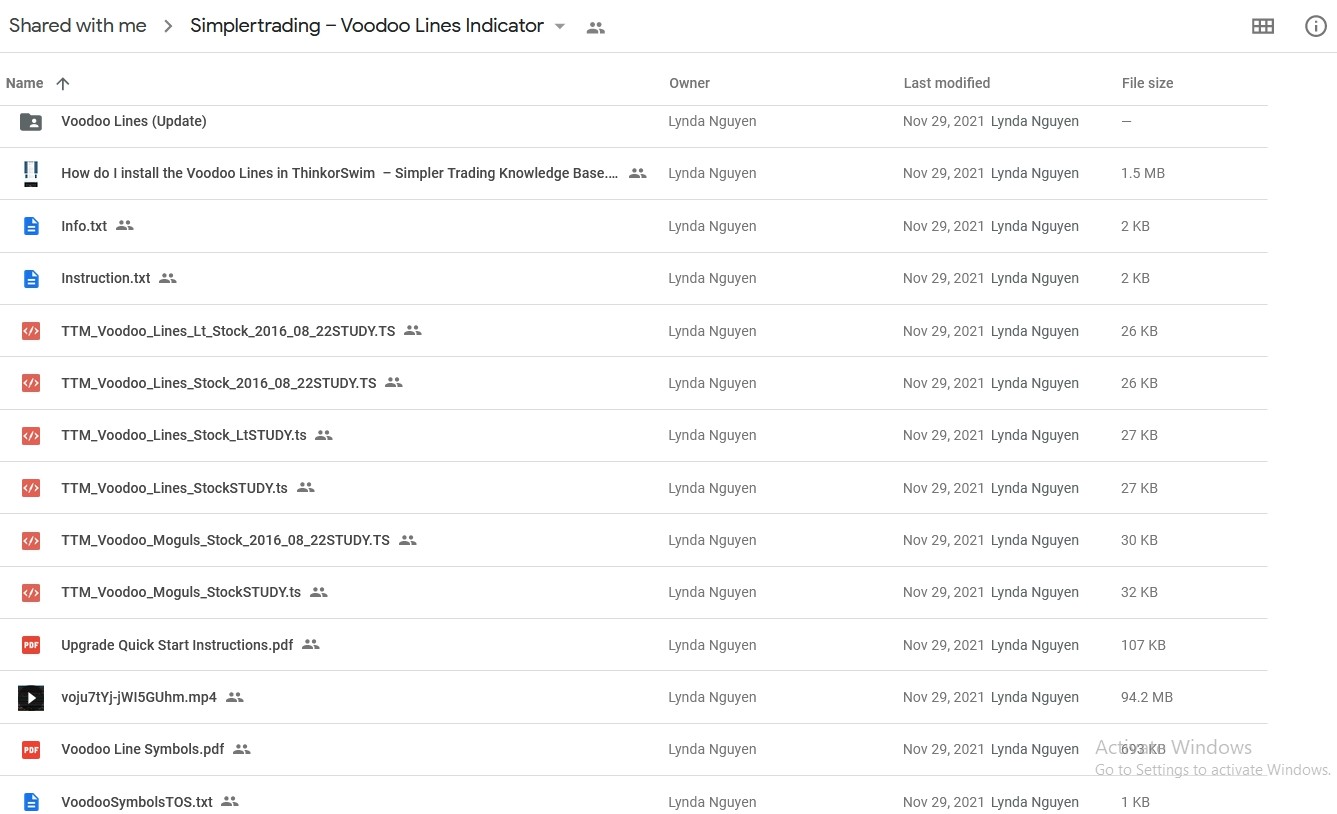
Task: Select TTM_Voodoo_Moguls_Stock_2016_08_22STUDY.TS file name
Action: click(x=225, y=540)
